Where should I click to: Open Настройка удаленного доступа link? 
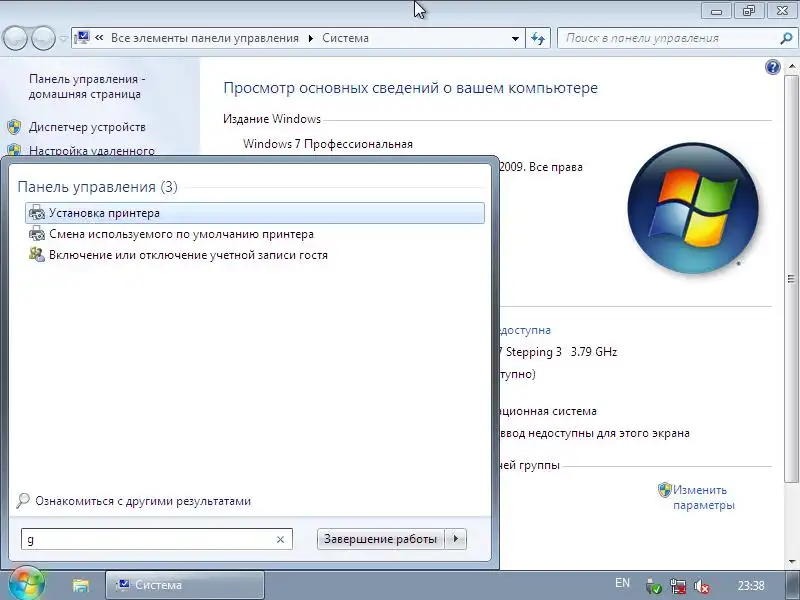[92, 150]
